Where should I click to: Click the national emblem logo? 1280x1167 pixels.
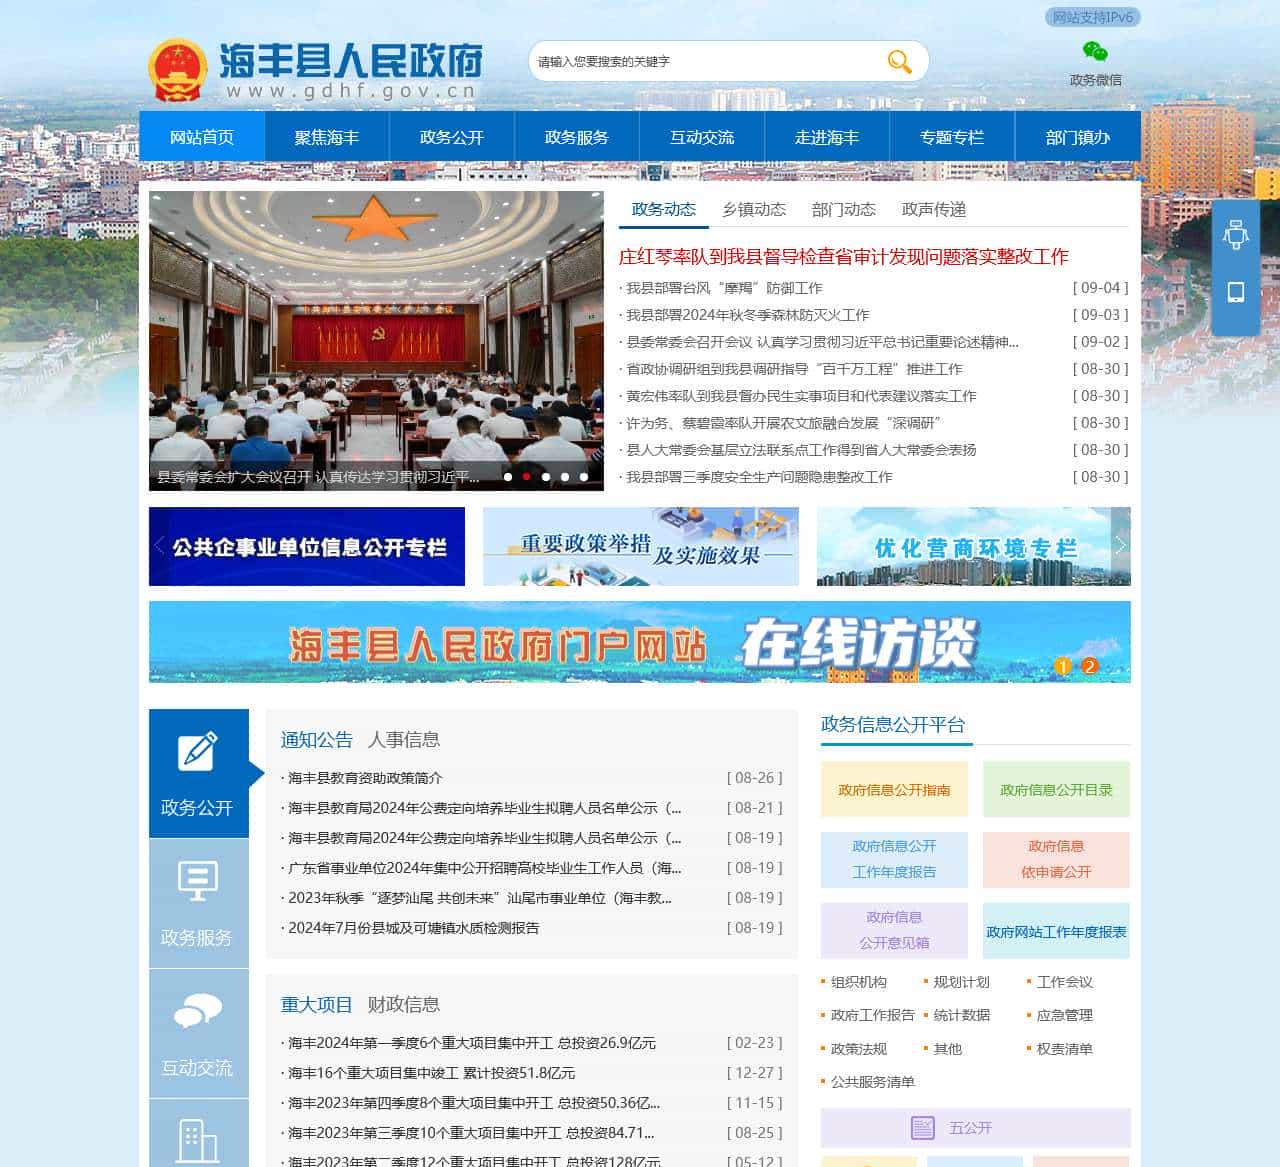[177, 70]
